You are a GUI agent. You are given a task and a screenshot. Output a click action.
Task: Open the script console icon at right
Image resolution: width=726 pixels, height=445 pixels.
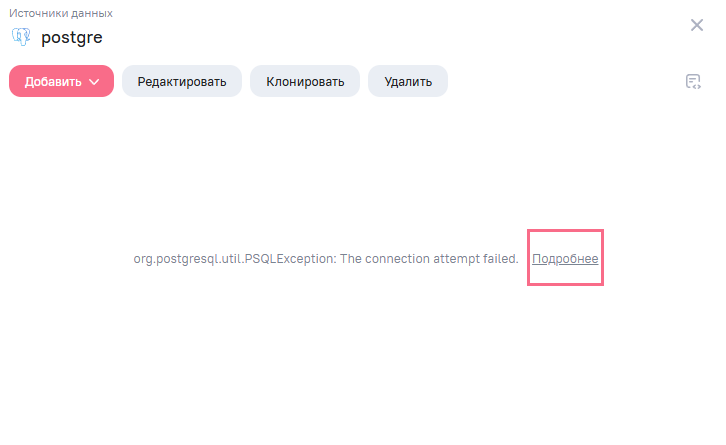coord(692,82)
